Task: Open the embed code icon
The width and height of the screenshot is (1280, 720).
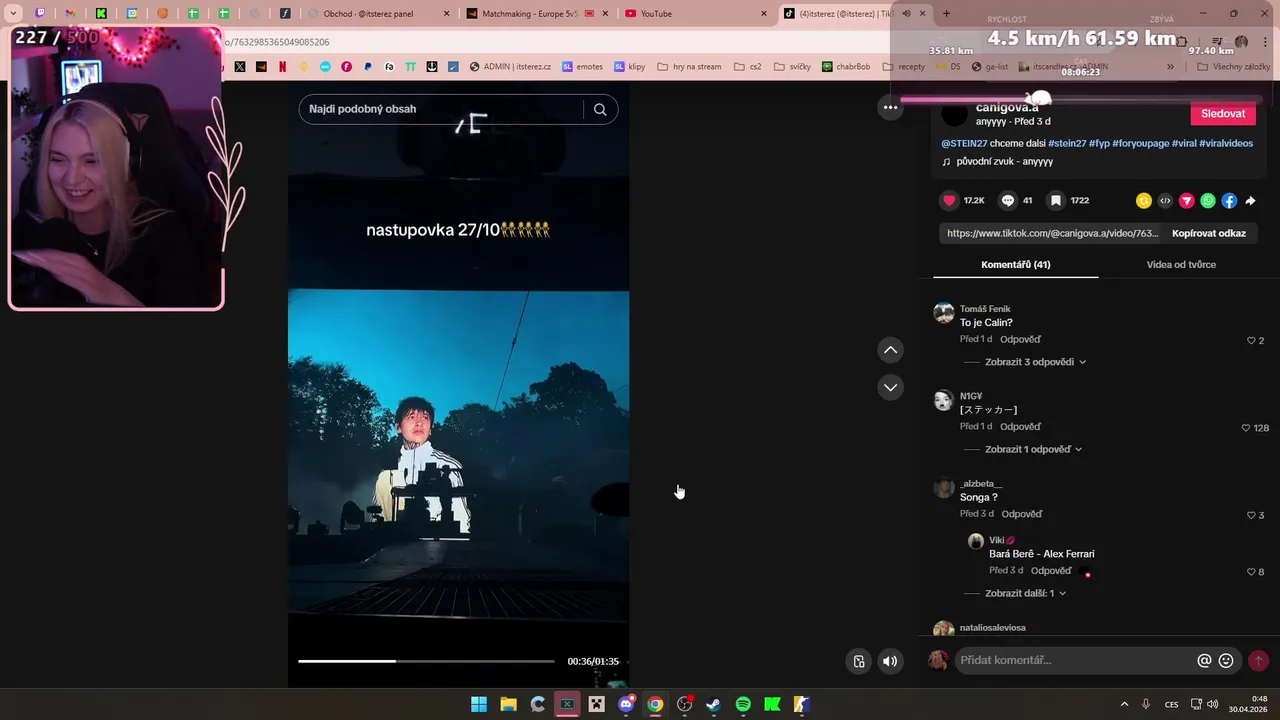Action: tap(1165, 201)
